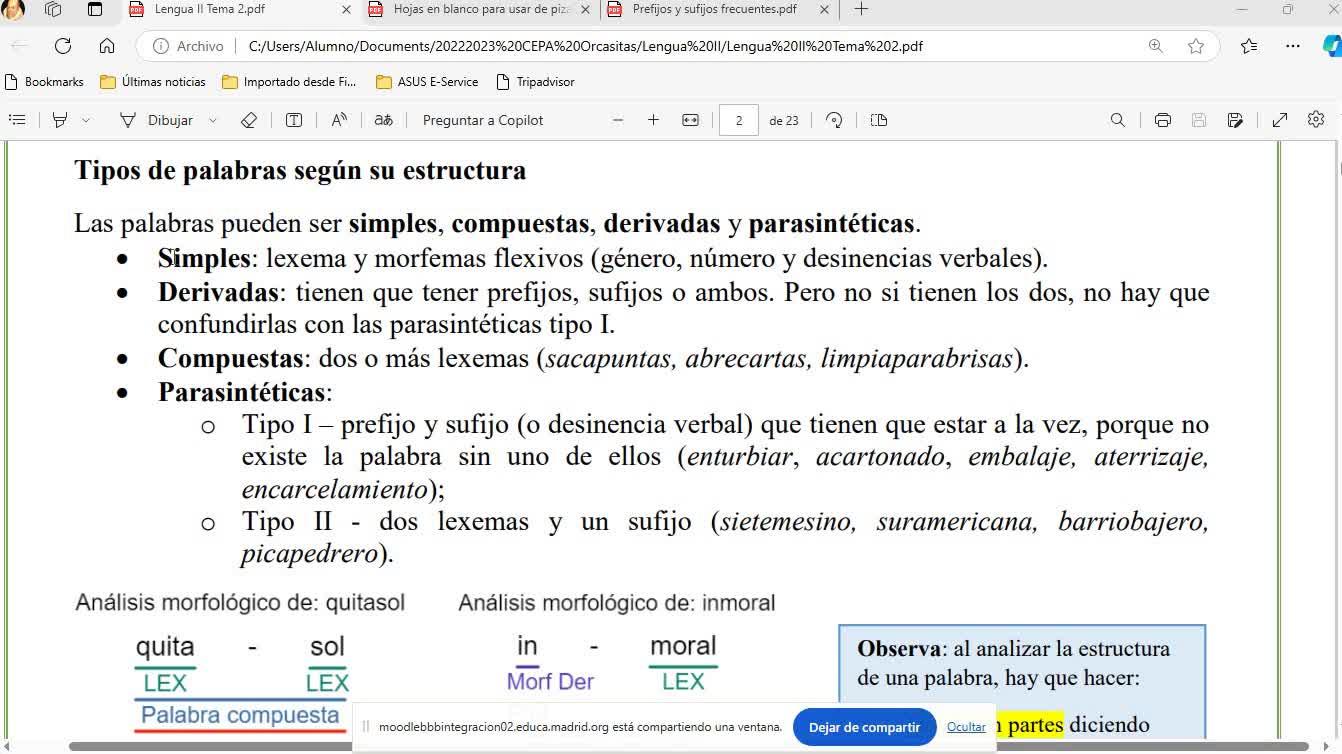The width and height of the screenshot is (1342, 754).
Task: Click the text Análisis morfológico de: inmoral
Action: 617,603
